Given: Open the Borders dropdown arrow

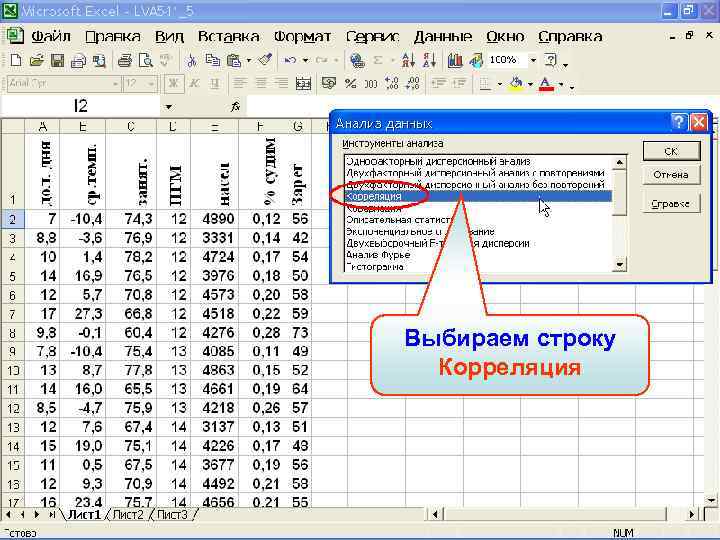Looking at the screenshot, I should (x=499, y=84).
